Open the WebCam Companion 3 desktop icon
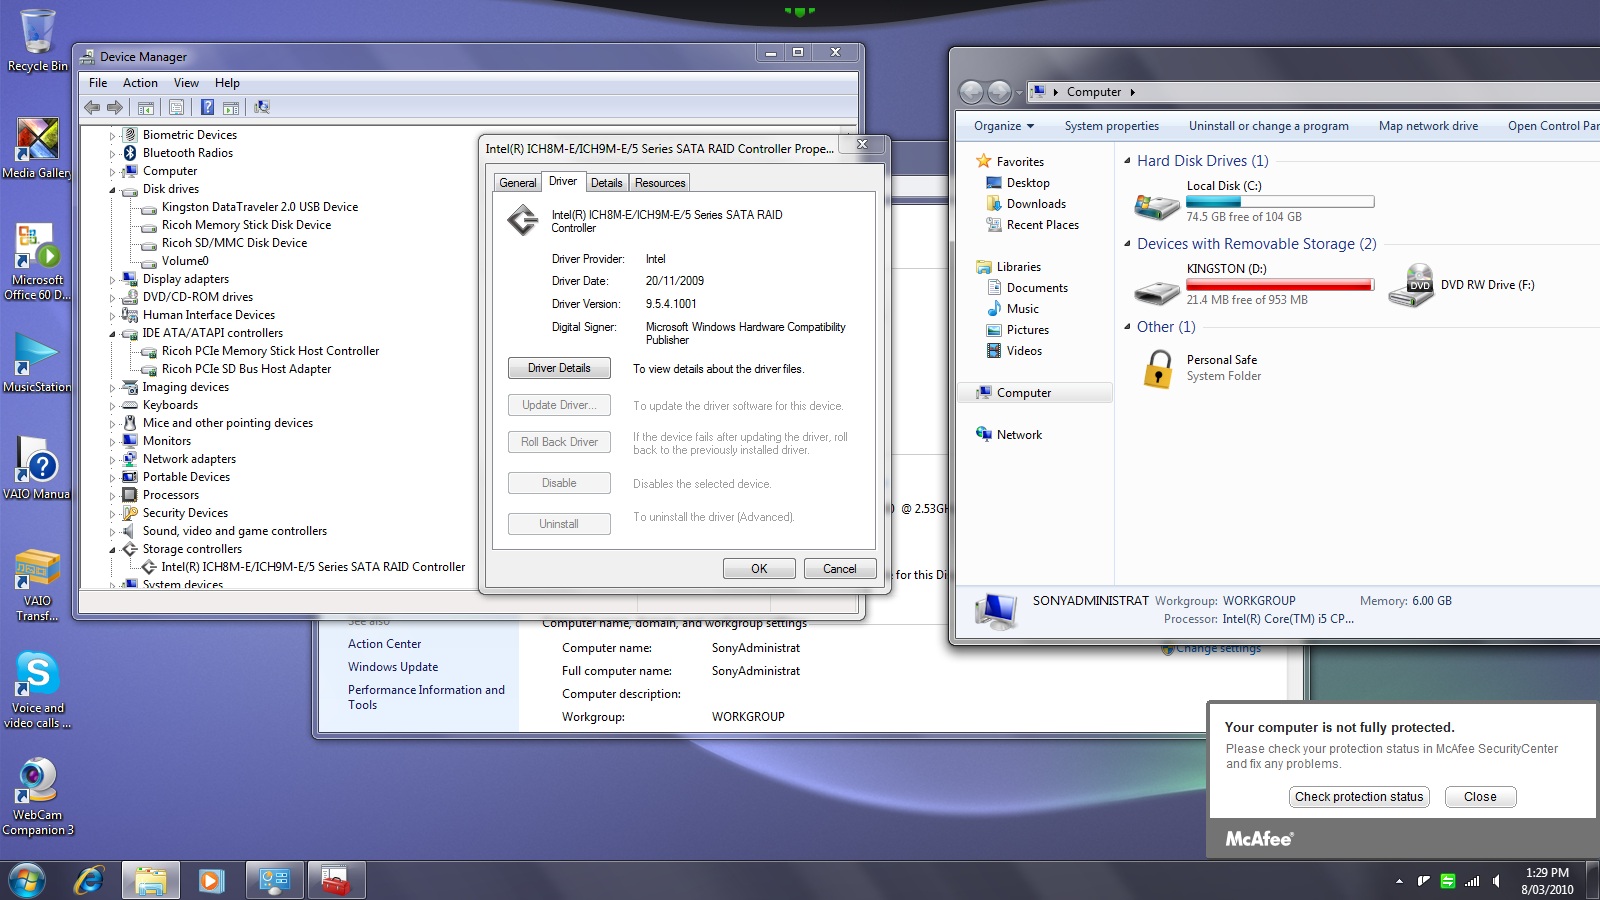 pyautogui.click(x=37, y=797)
